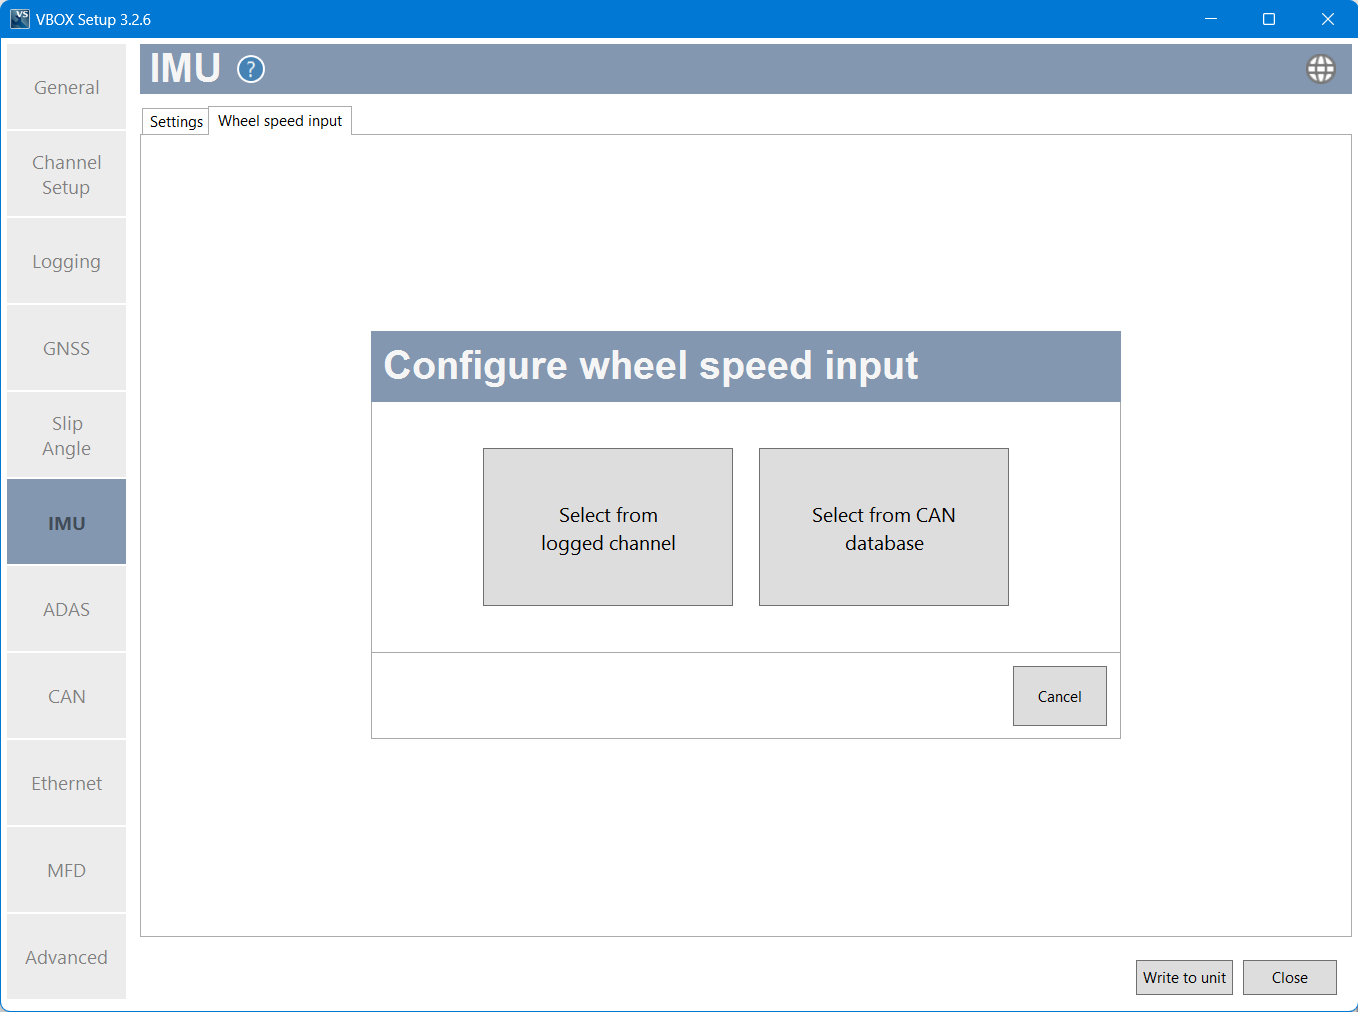Write settings to unit
This screenshot has height=1012, width=1358.
(x=1184, y=977)
